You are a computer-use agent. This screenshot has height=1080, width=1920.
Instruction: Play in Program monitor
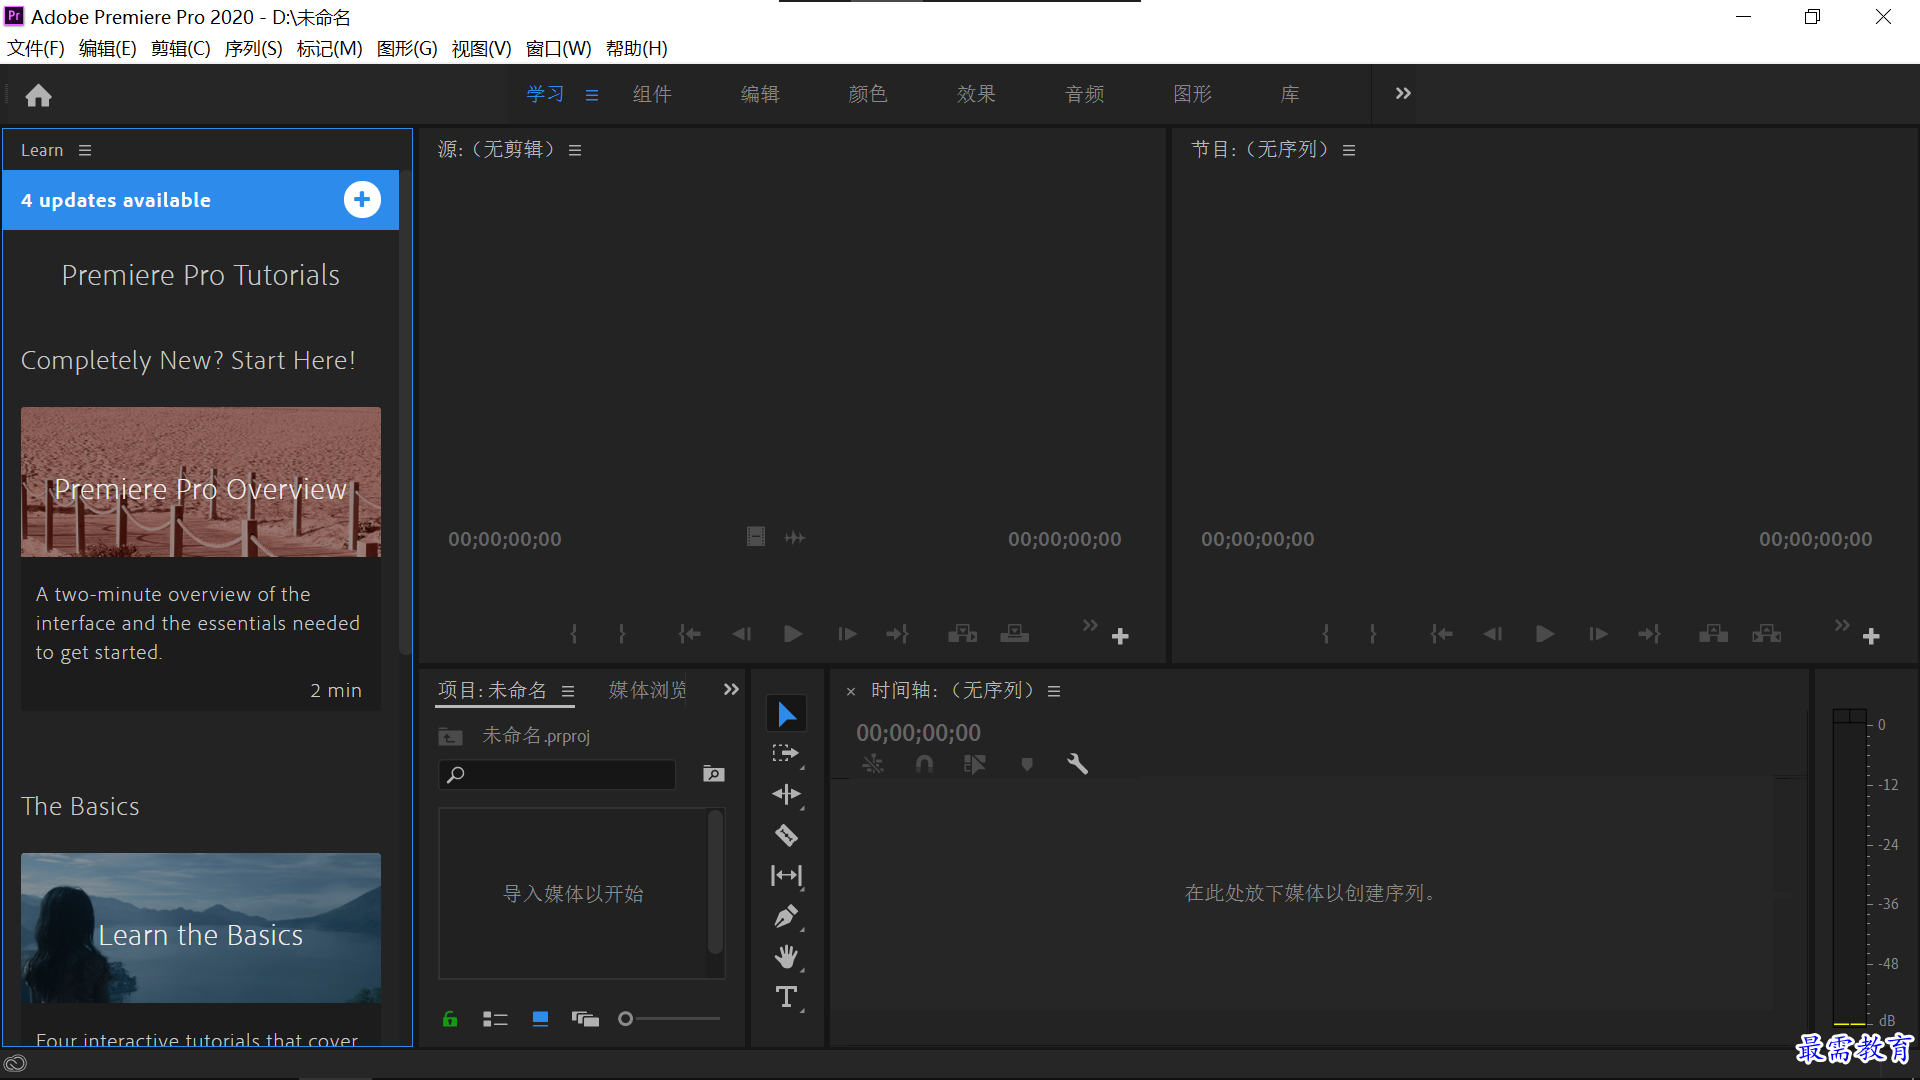pos(1545,634)
